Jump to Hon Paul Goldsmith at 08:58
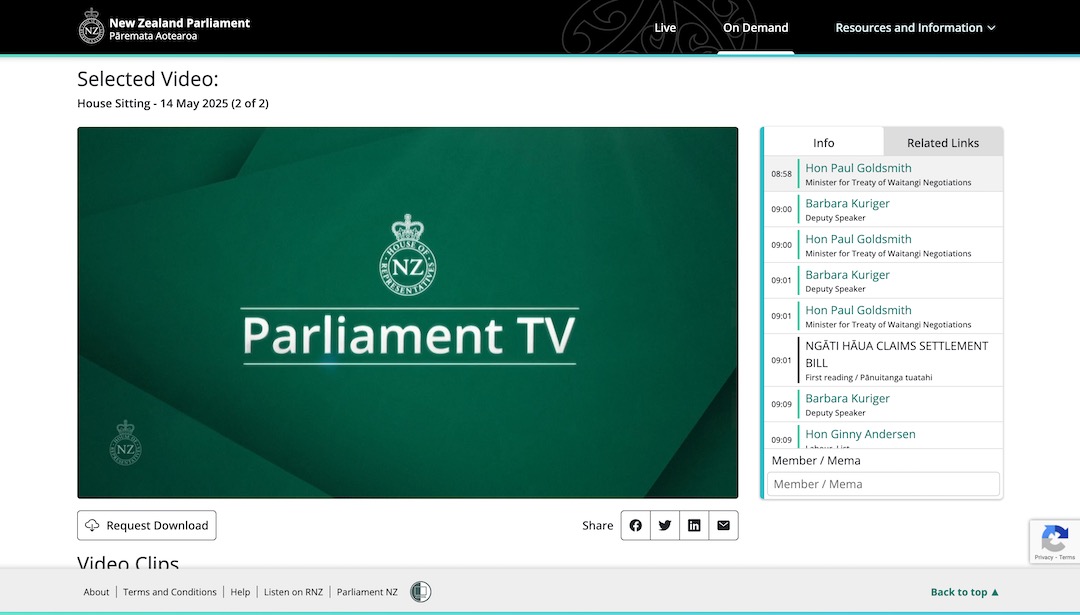The image size is (1080, 615). coord(884,174)
